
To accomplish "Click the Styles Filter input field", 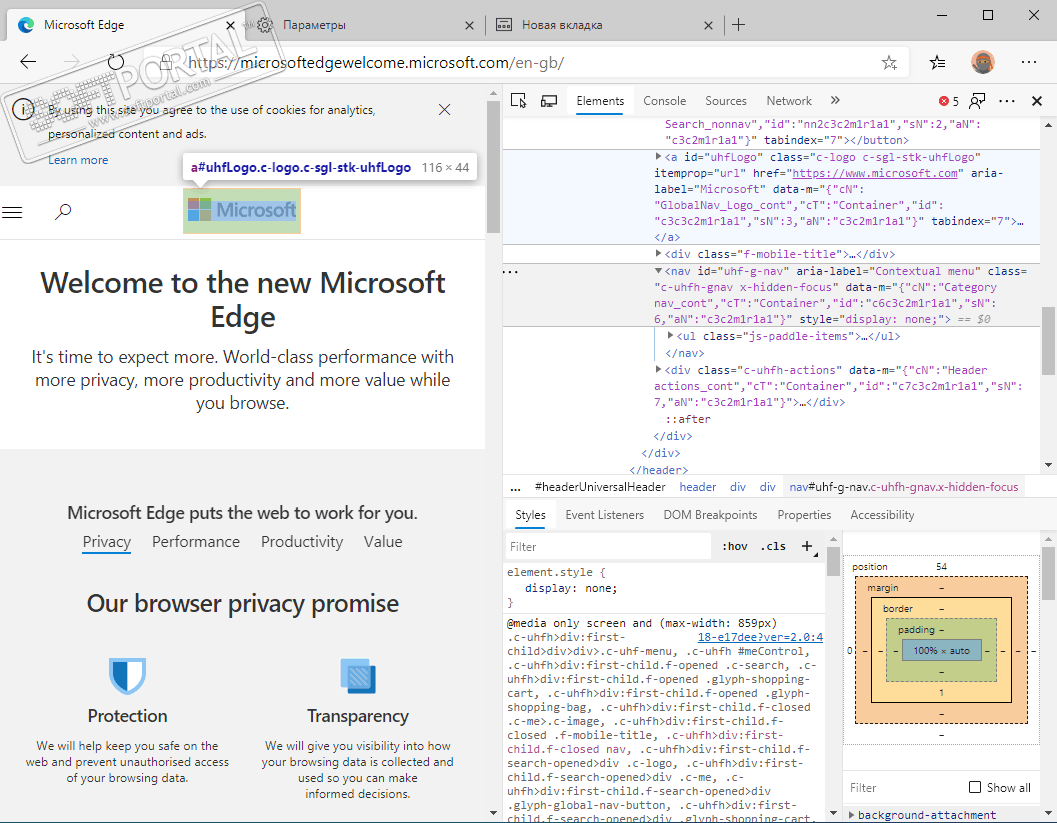I will (608, 547).
